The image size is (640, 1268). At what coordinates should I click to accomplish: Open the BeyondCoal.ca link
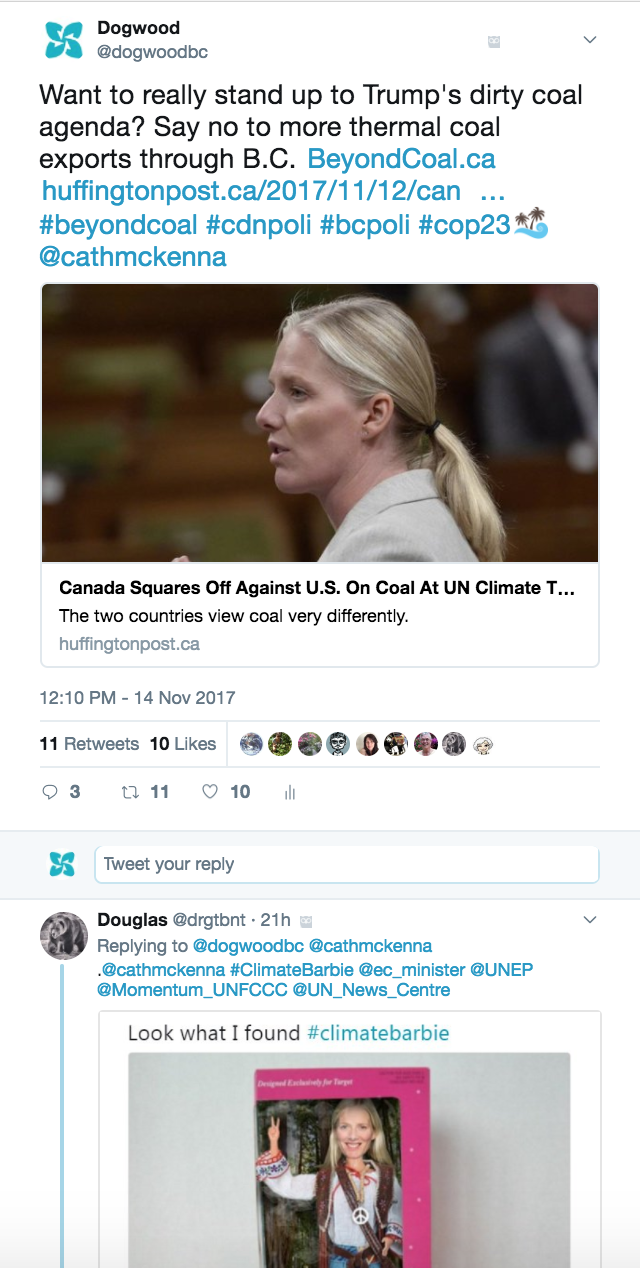tap(402, 159)
